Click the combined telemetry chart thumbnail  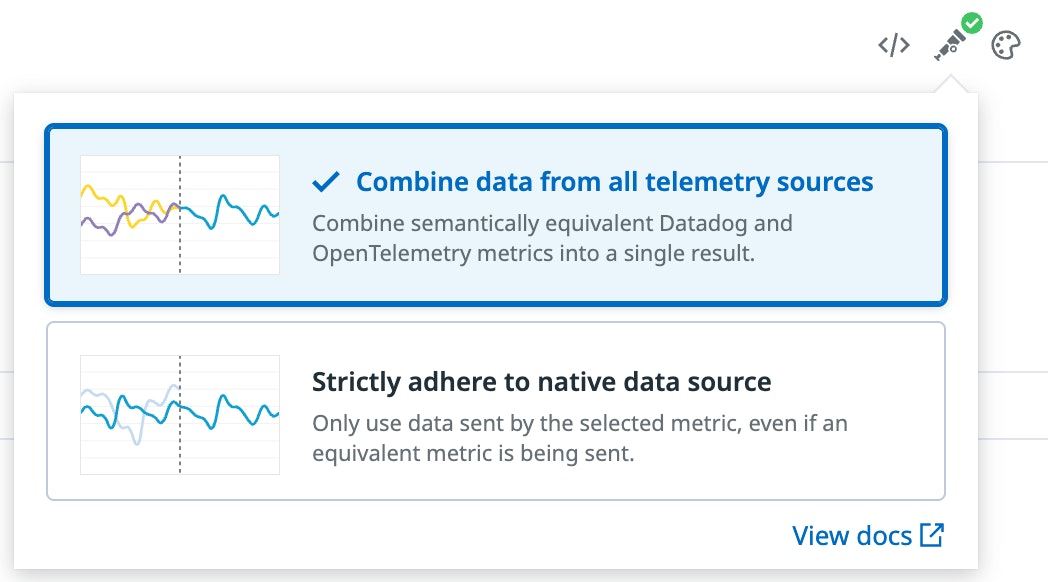click(x=180, y=214)
